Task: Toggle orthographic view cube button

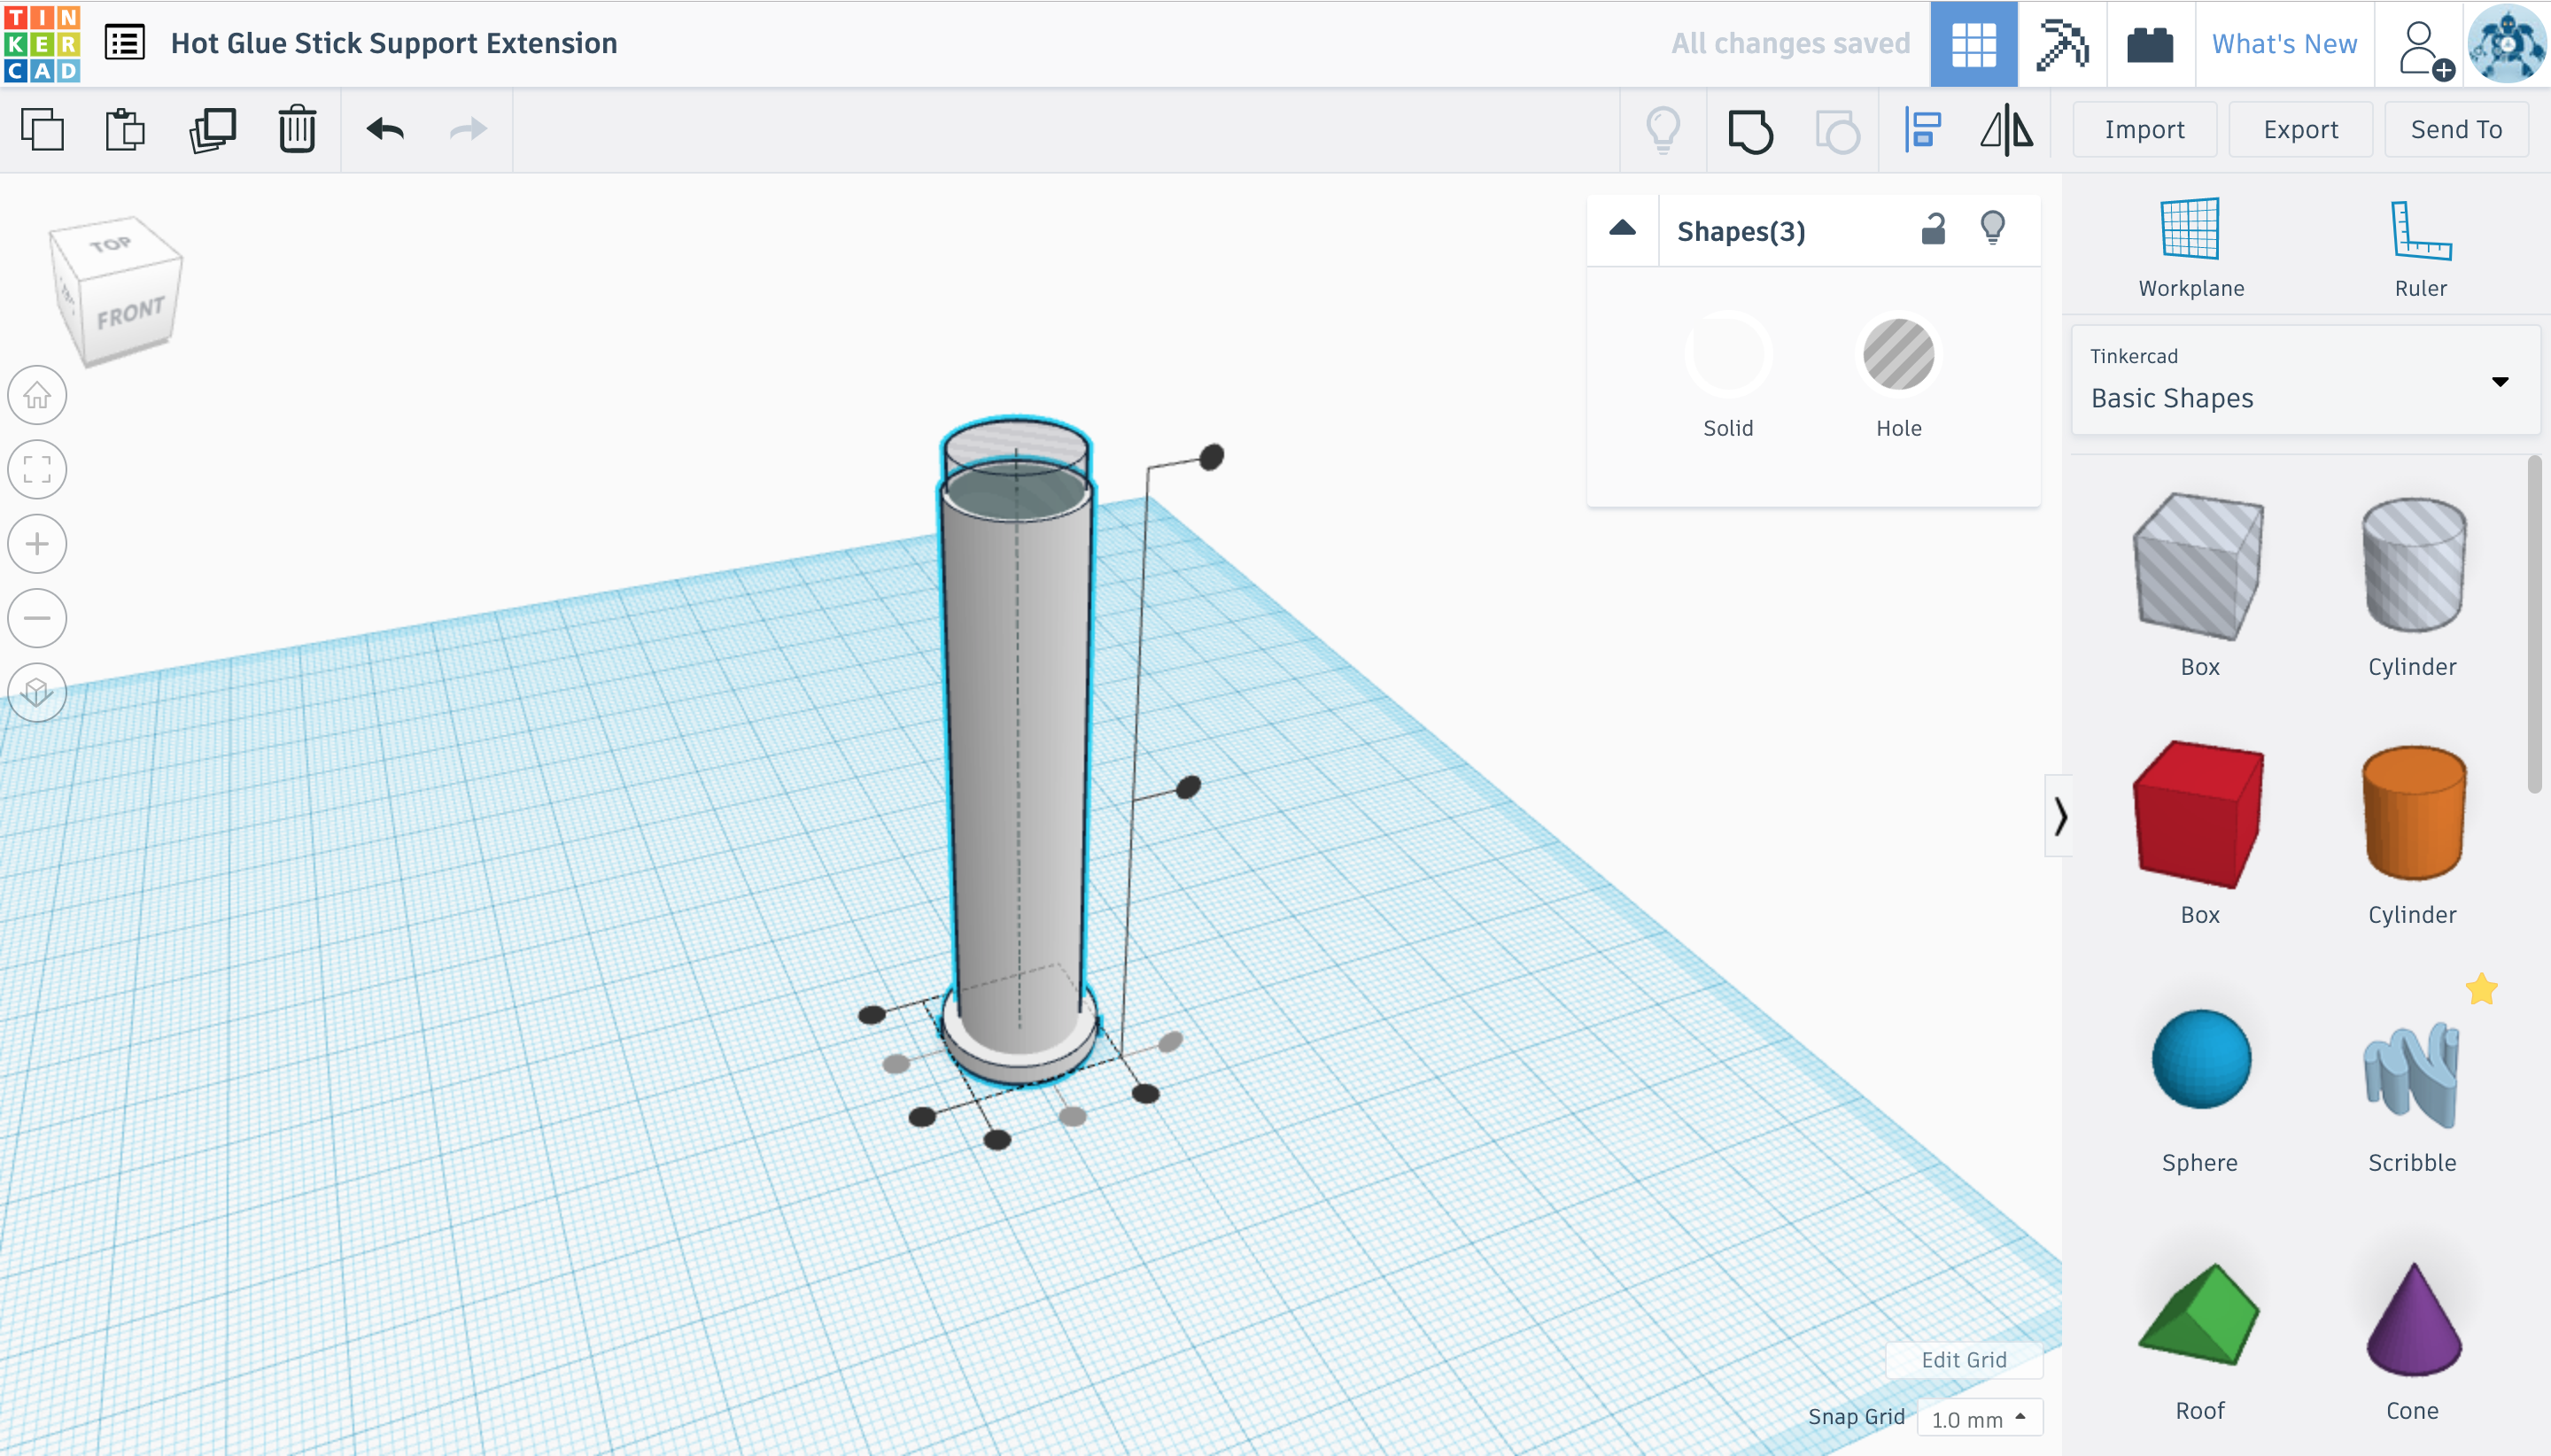Action: tap(37, 692)
